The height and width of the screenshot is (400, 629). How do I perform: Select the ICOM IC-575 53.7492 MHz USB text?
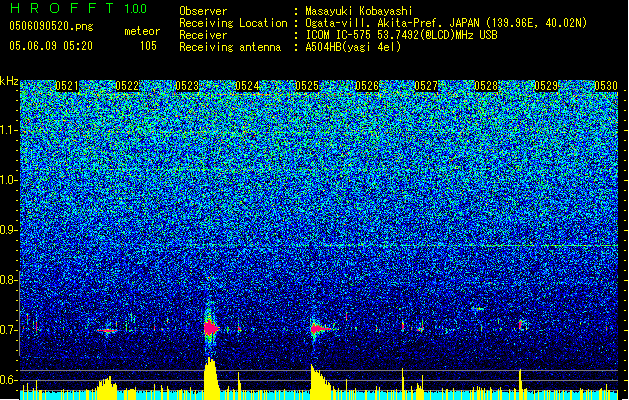pyautogui.click(x=401, y=35)
